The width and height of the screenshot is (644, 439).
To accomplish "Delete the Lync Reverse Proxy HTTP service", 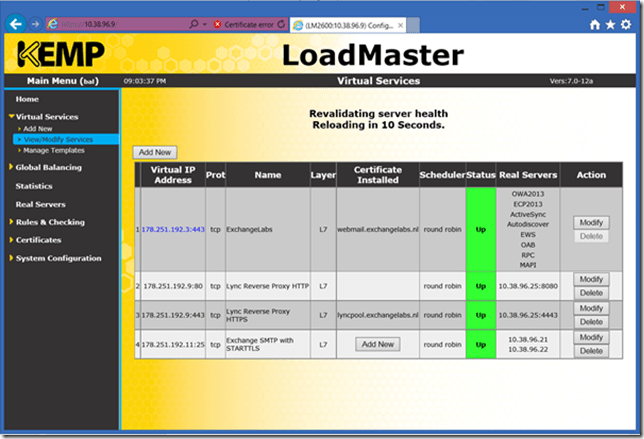I will click(x=591, y=293).
